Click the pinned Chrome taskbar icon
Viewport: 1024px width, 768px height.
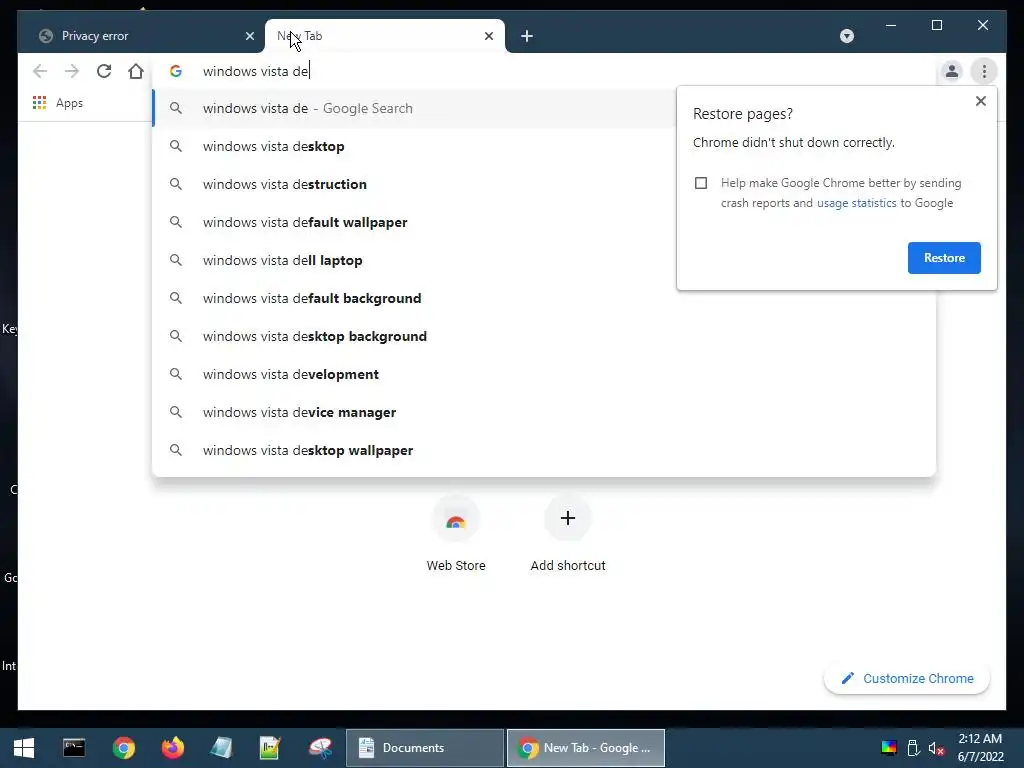[123, 748]
